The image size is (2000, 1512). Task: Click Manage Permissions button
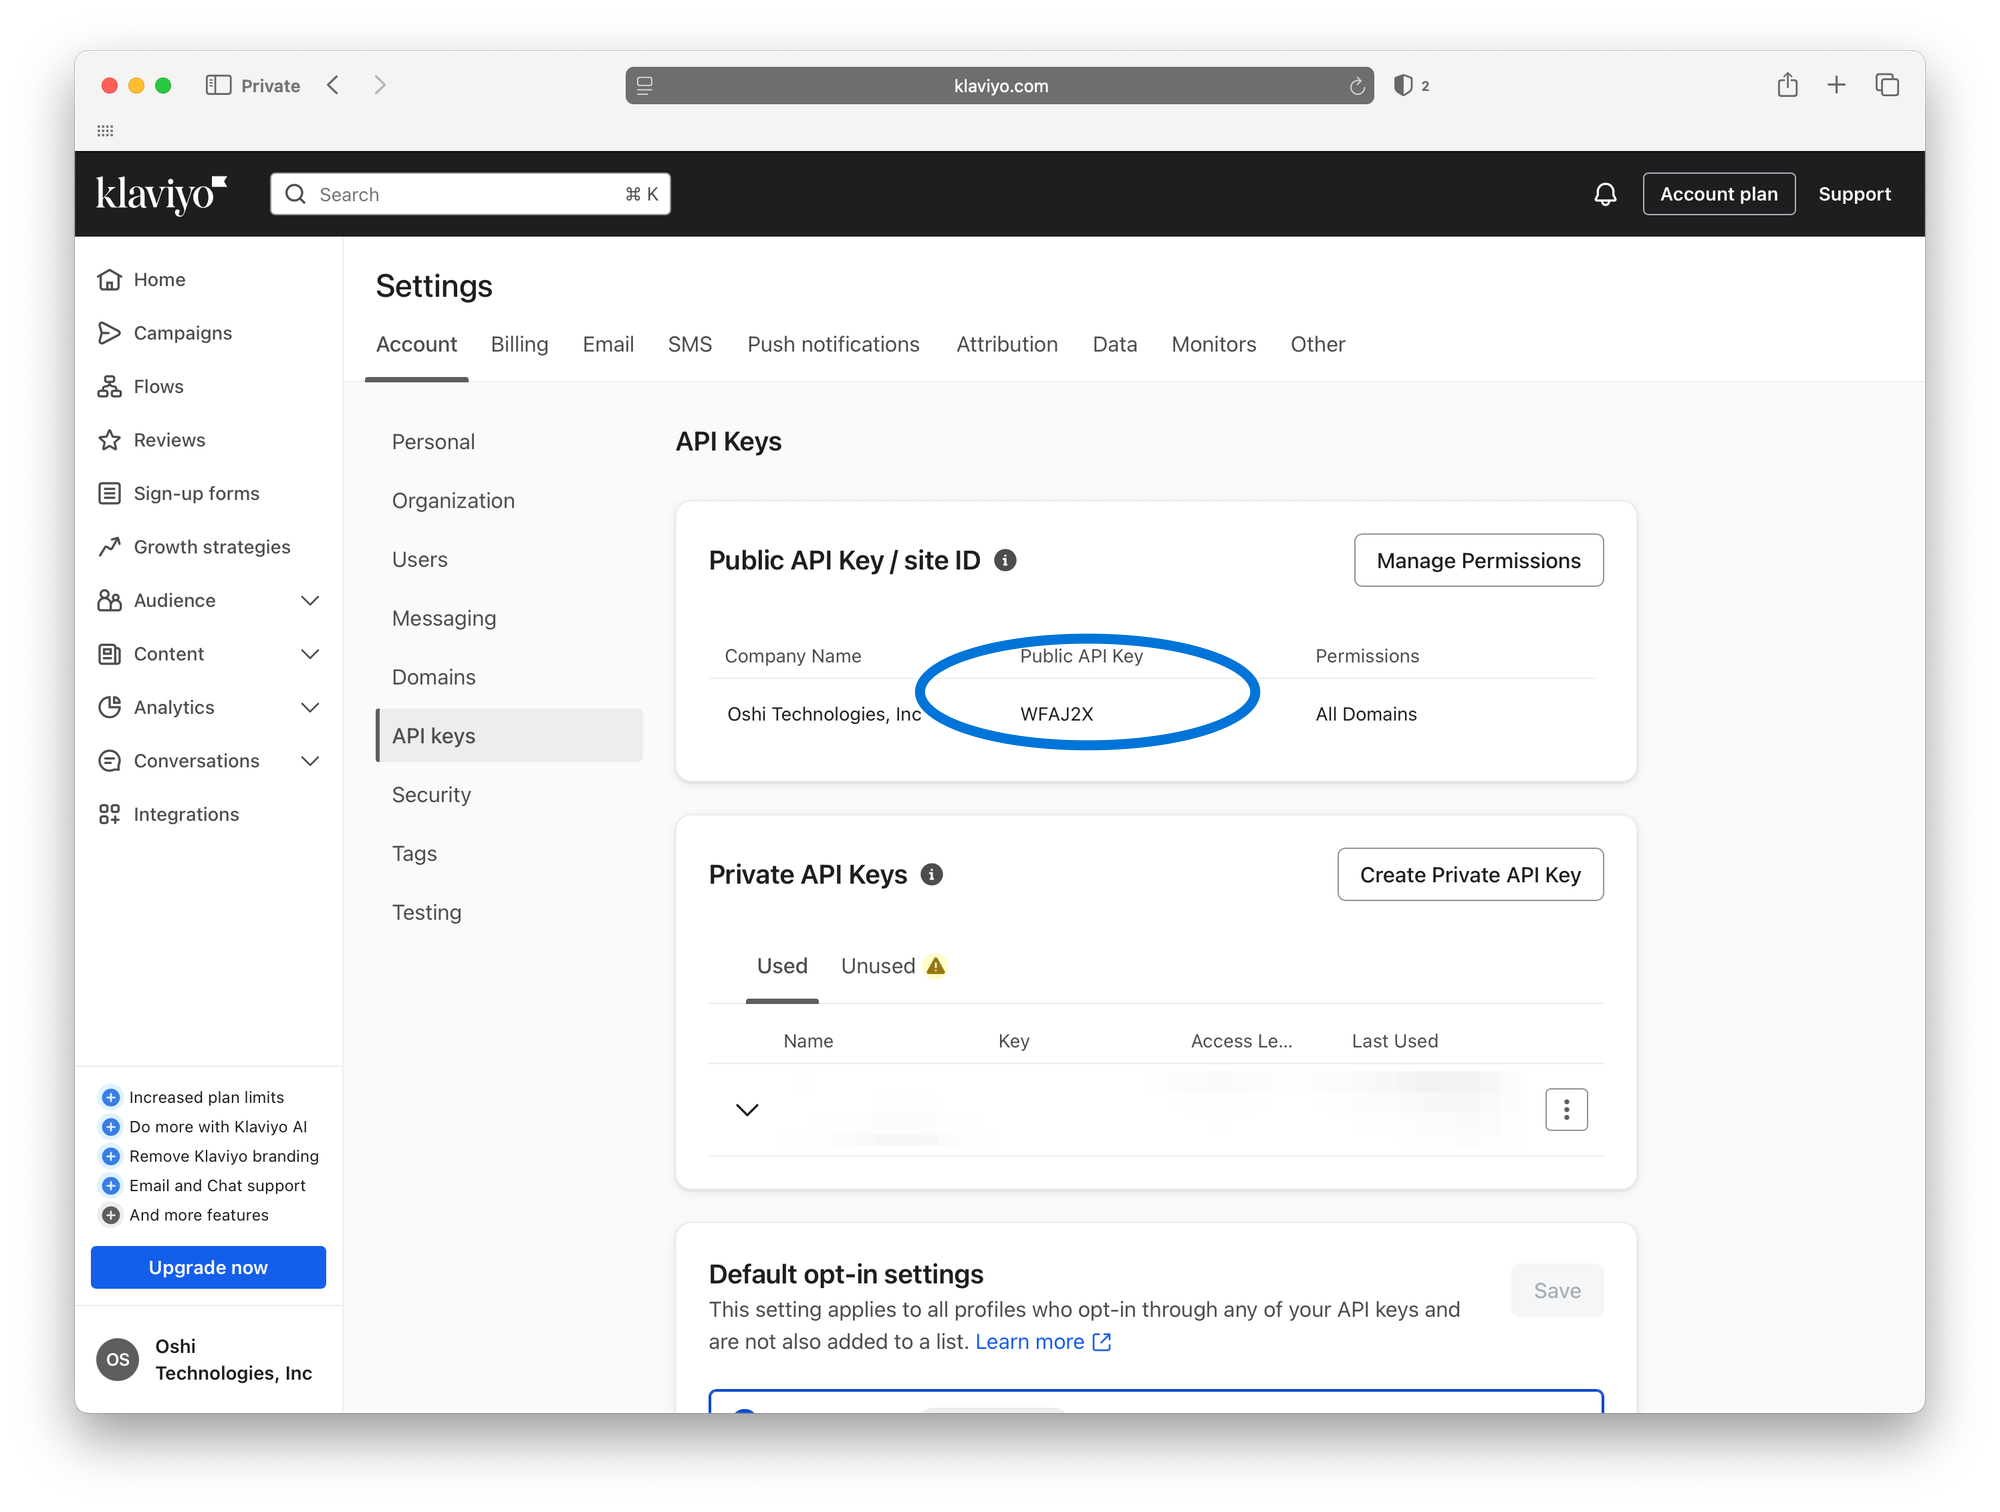(1479, 560)
